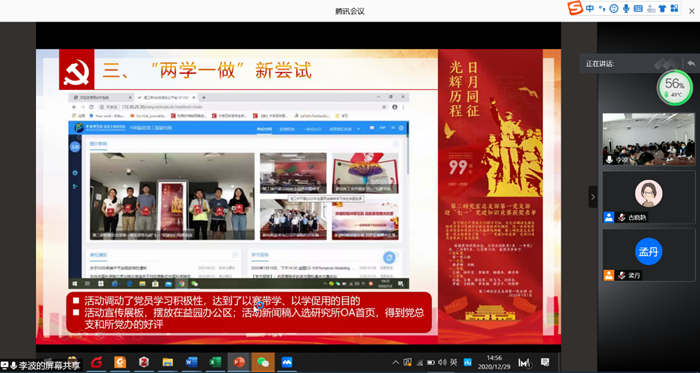This screenshot has height=373, width=700.
Task: Activate Sogou voice input microphone
Action: pos(626,8)
